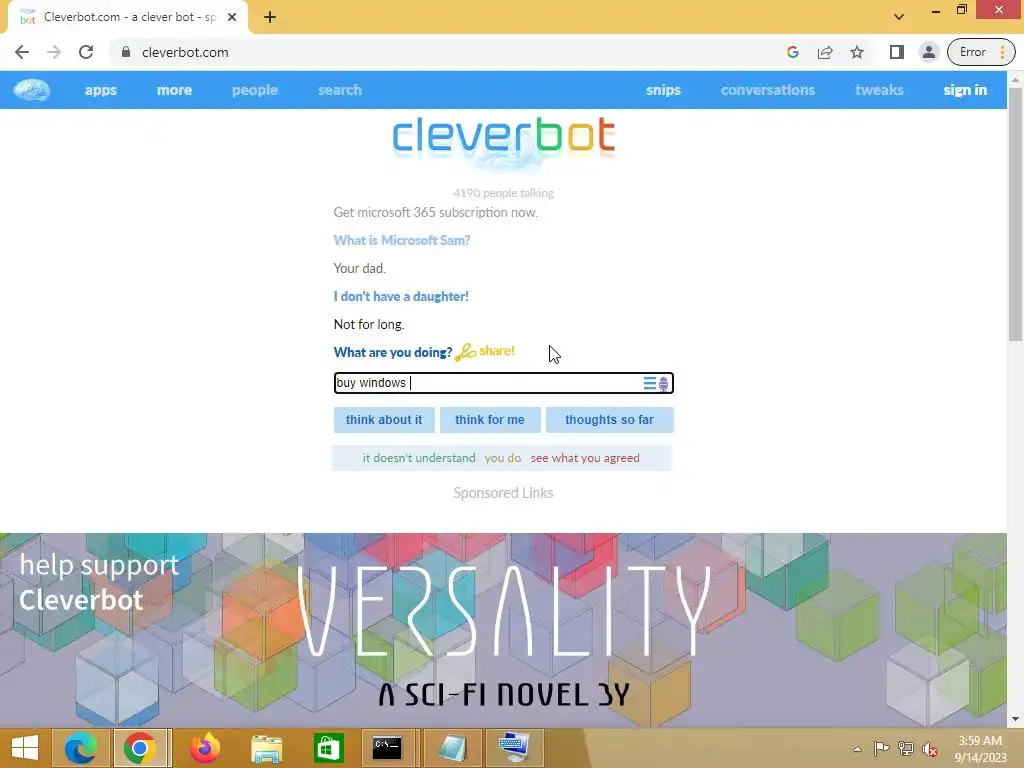Open the Chrome three-dot menu
Viewport: 1024px width, 768px height.
[x=1002, y=52]
